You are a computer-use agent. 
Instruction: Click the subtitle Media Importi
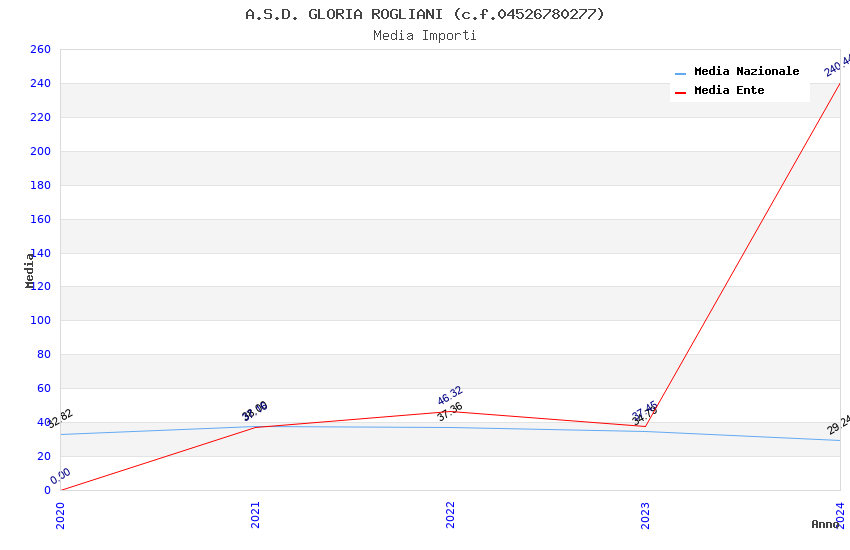click(x=425, y=36)
